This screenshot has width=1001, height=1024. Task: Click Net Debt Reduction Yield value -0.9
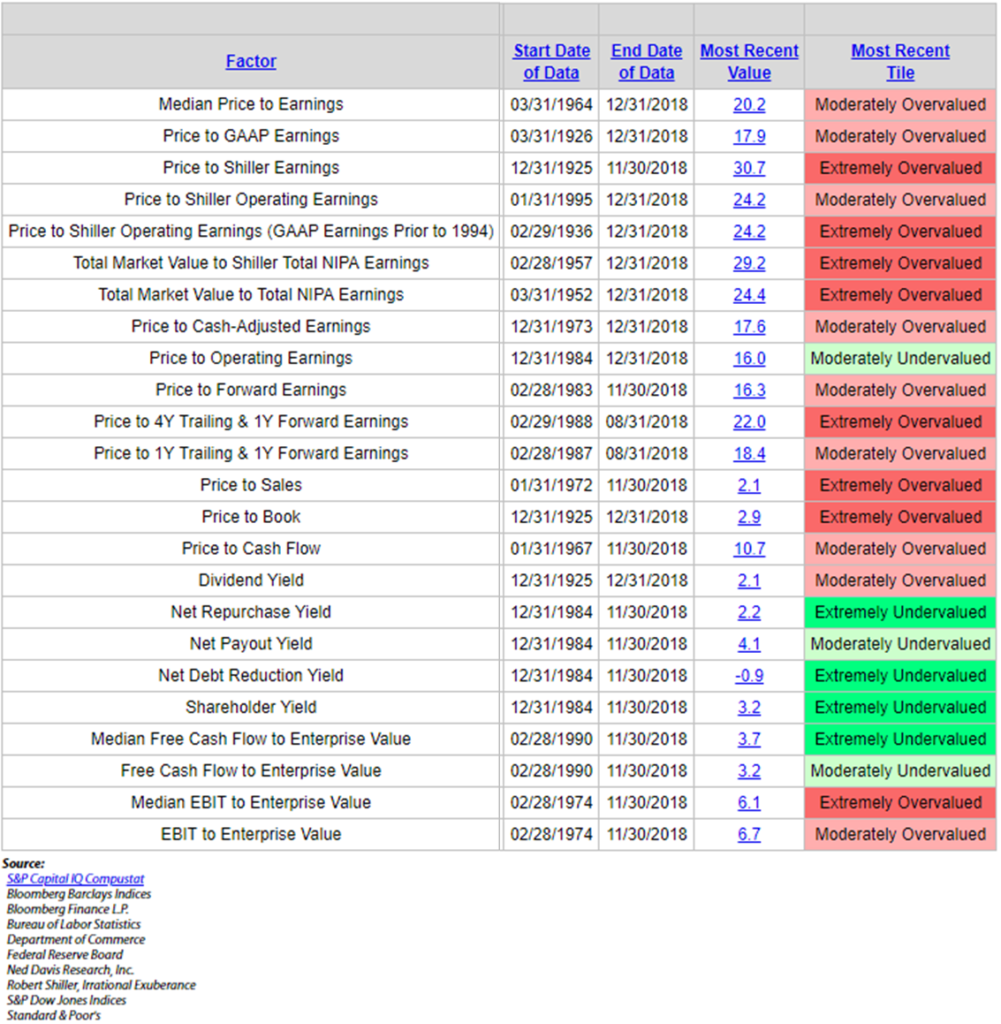click(x=749, y=676)
